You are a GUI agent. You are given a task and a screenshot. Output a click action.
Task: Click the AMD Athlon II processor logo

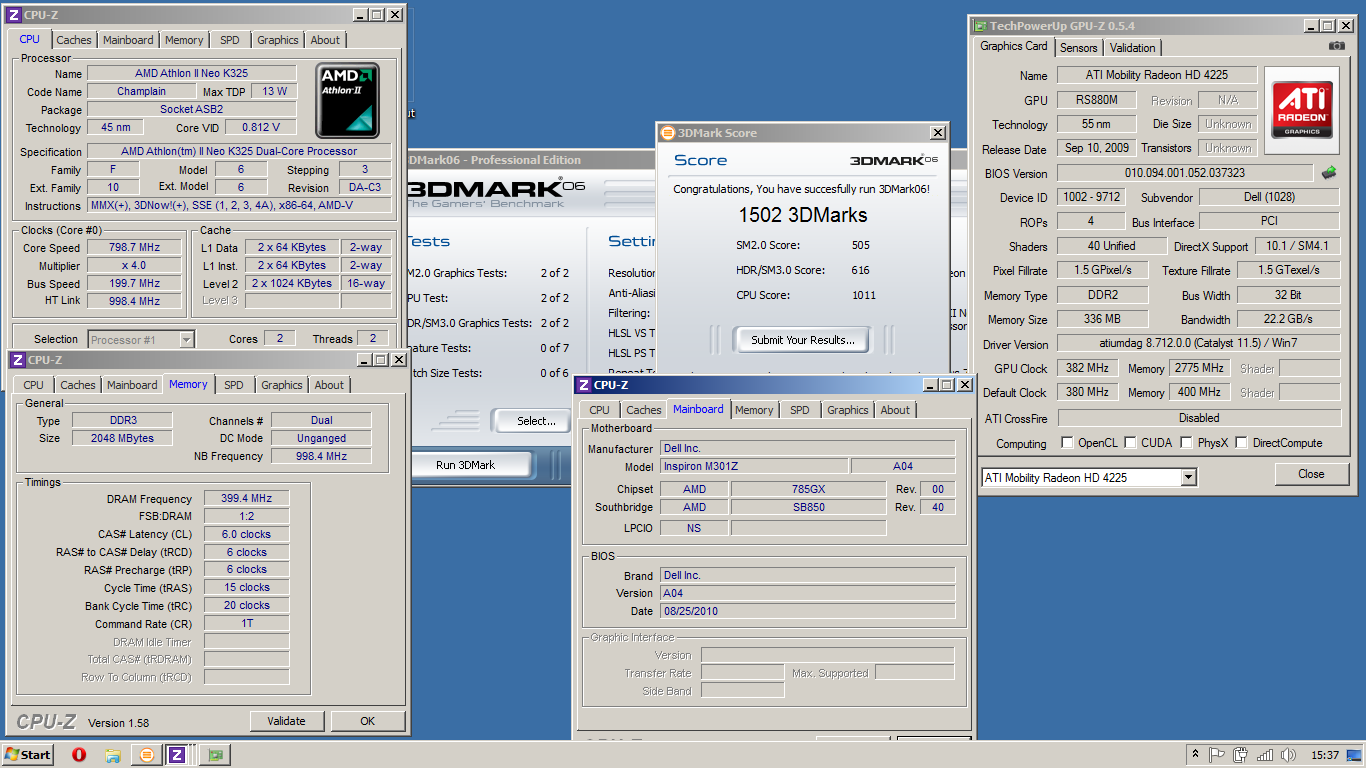point(347,101)
